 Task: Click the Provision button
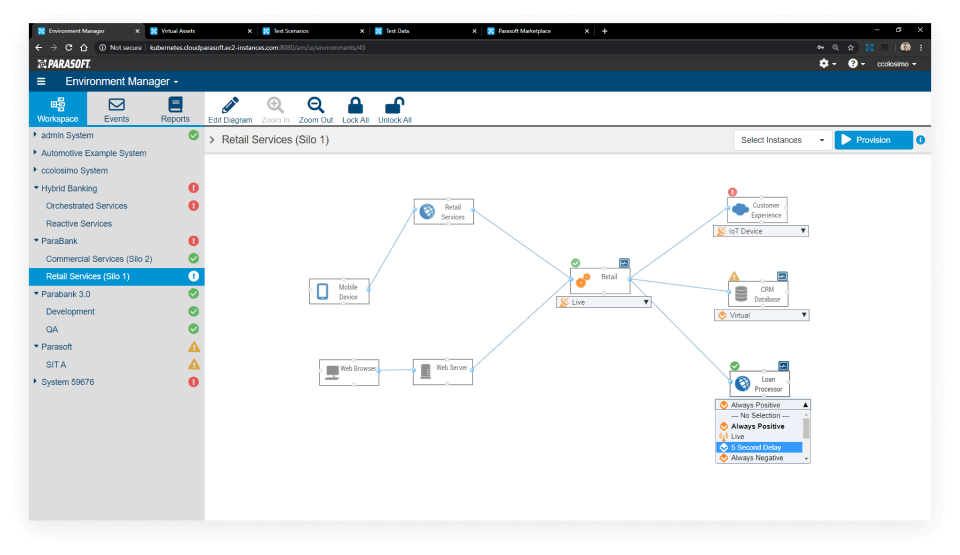click(x=873, y=140)
